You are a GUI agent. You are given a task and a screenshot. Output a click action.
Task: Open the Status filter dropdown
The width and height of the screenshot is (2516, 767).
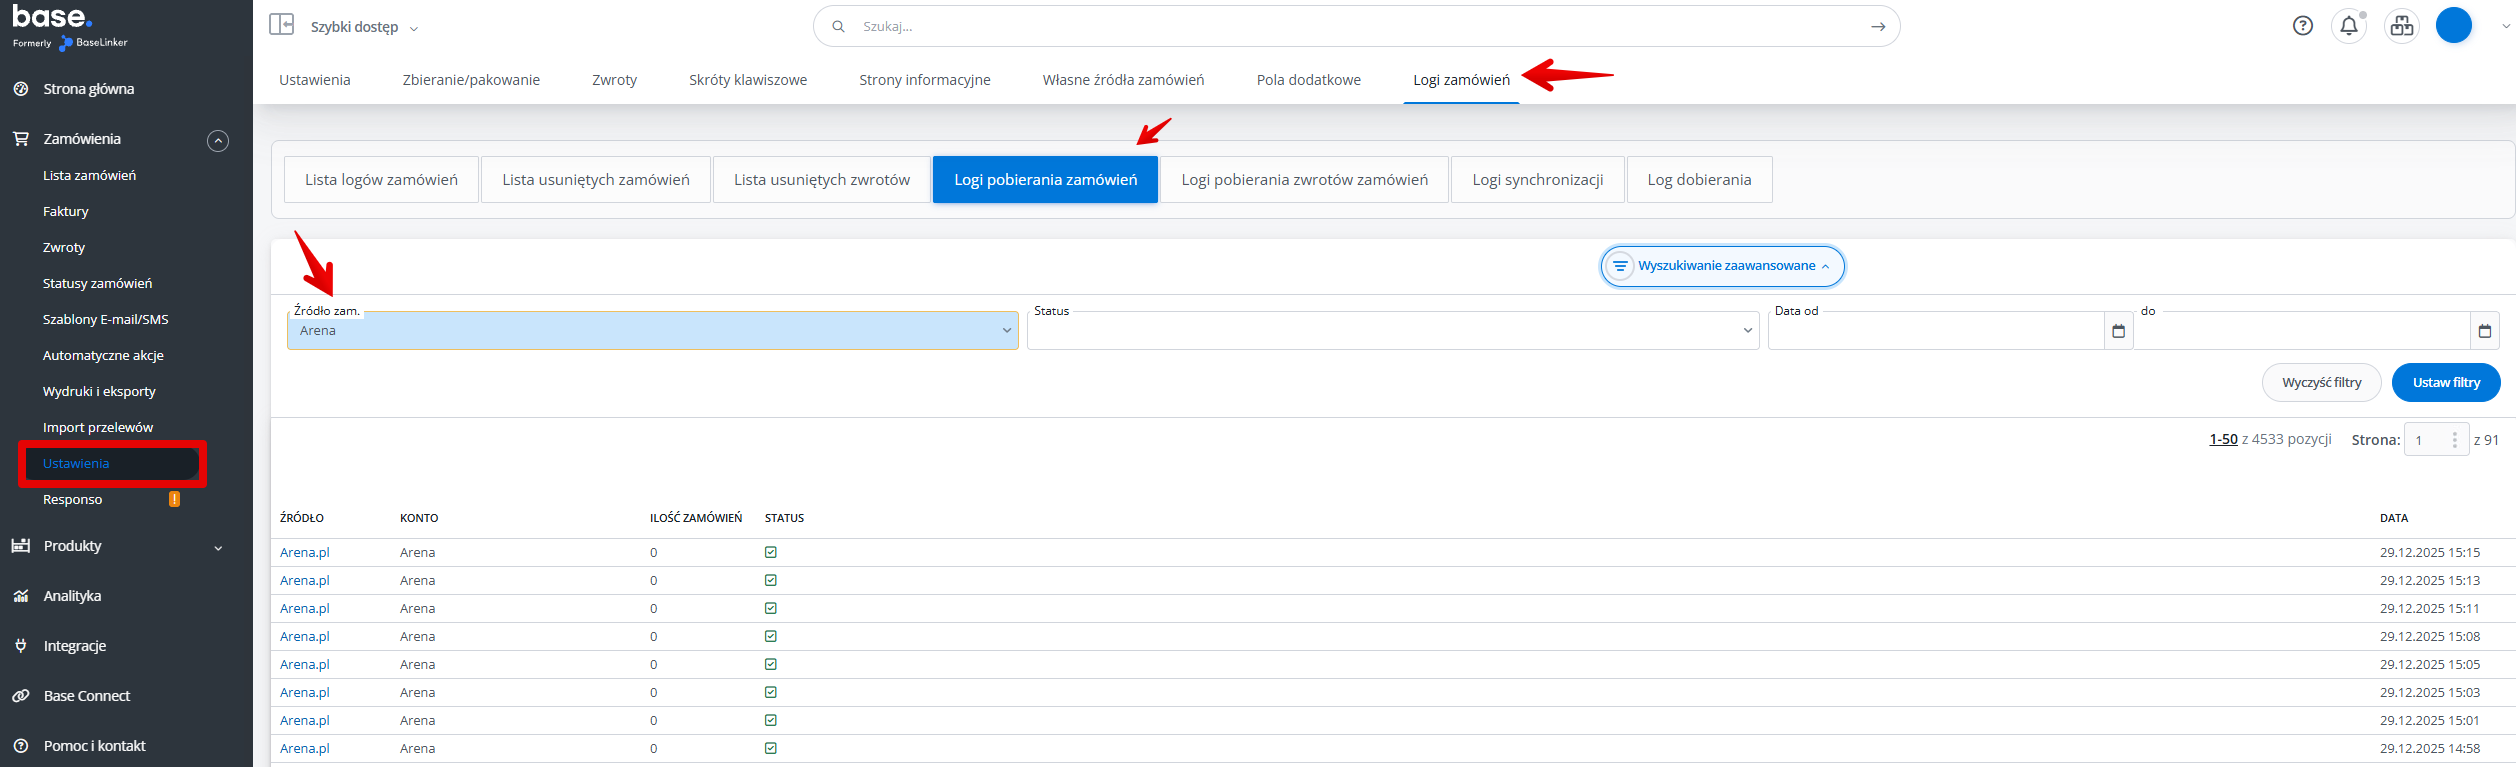tap(1392, 331)
